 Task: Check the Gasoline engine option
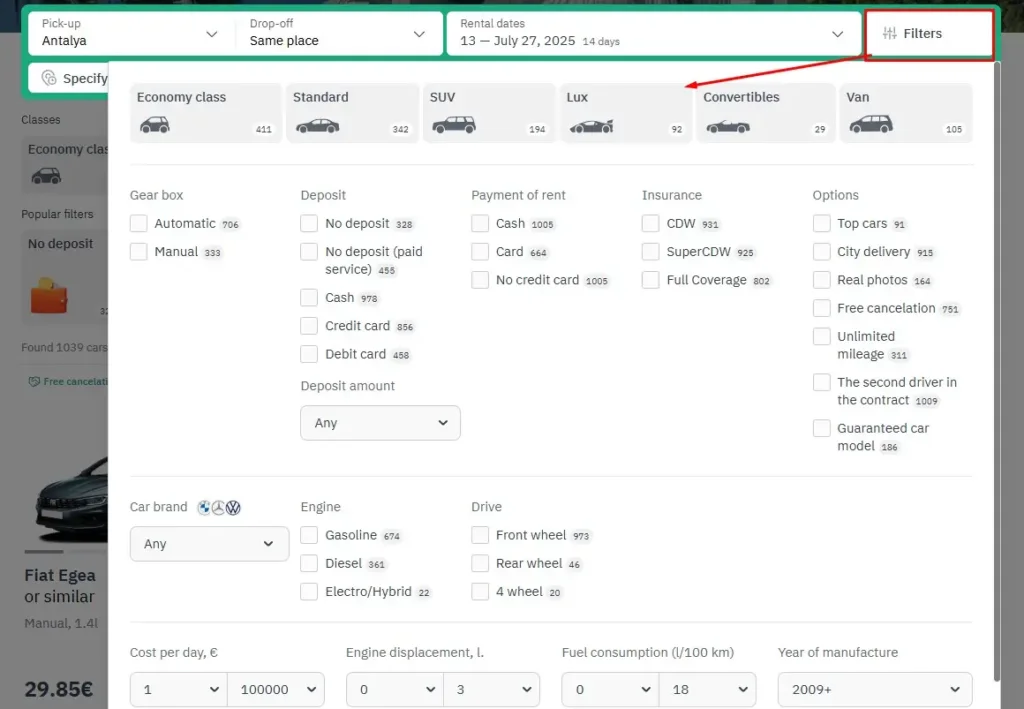pos(309,535)
